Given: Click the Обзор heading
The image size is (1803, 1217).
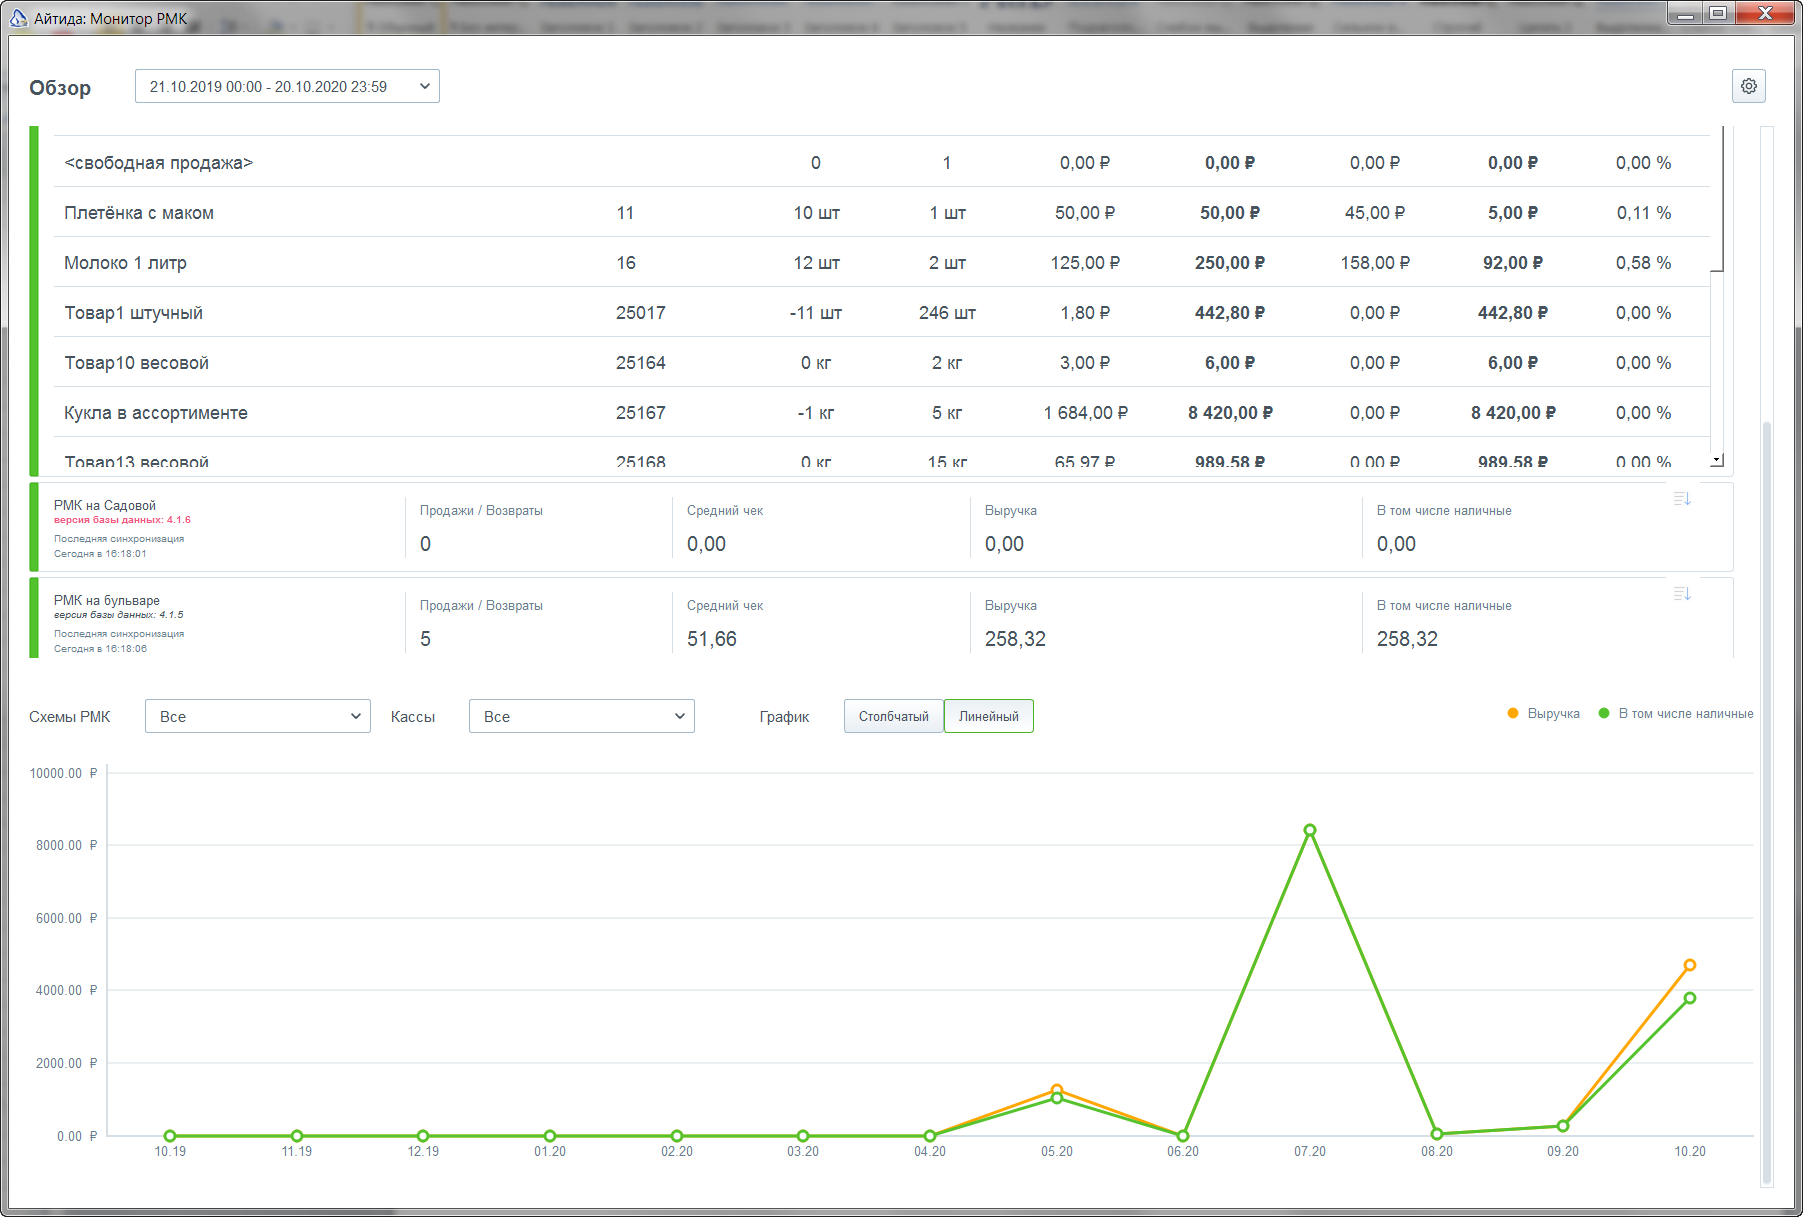Looking at the screenshot, I should (x=60, y=88).
